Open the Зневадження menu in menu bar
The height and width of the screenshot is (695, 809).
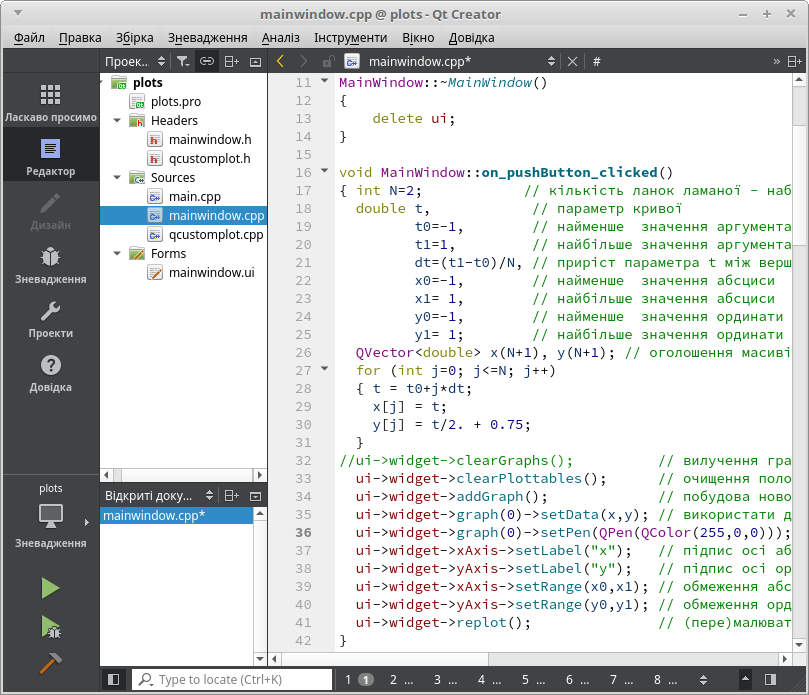pyautogui.click(x=207, y=37)
